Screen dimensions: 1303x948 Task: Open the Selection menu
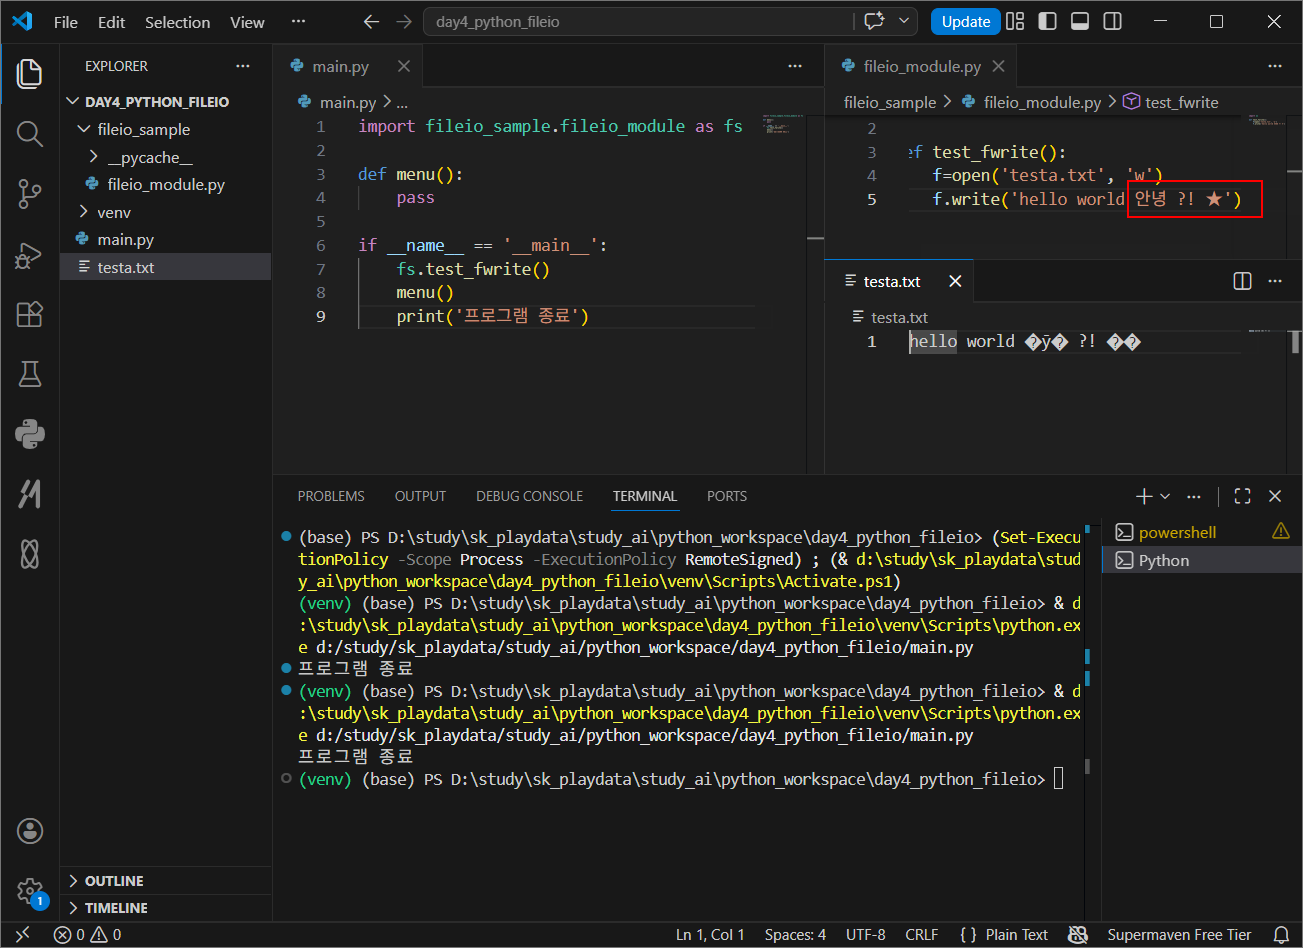(178, 22)
